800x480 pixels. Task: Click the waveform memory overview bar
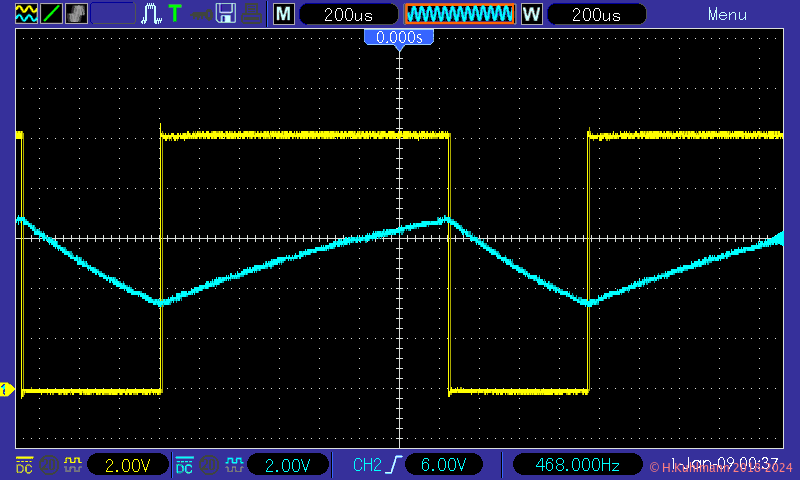pos(460,15)
